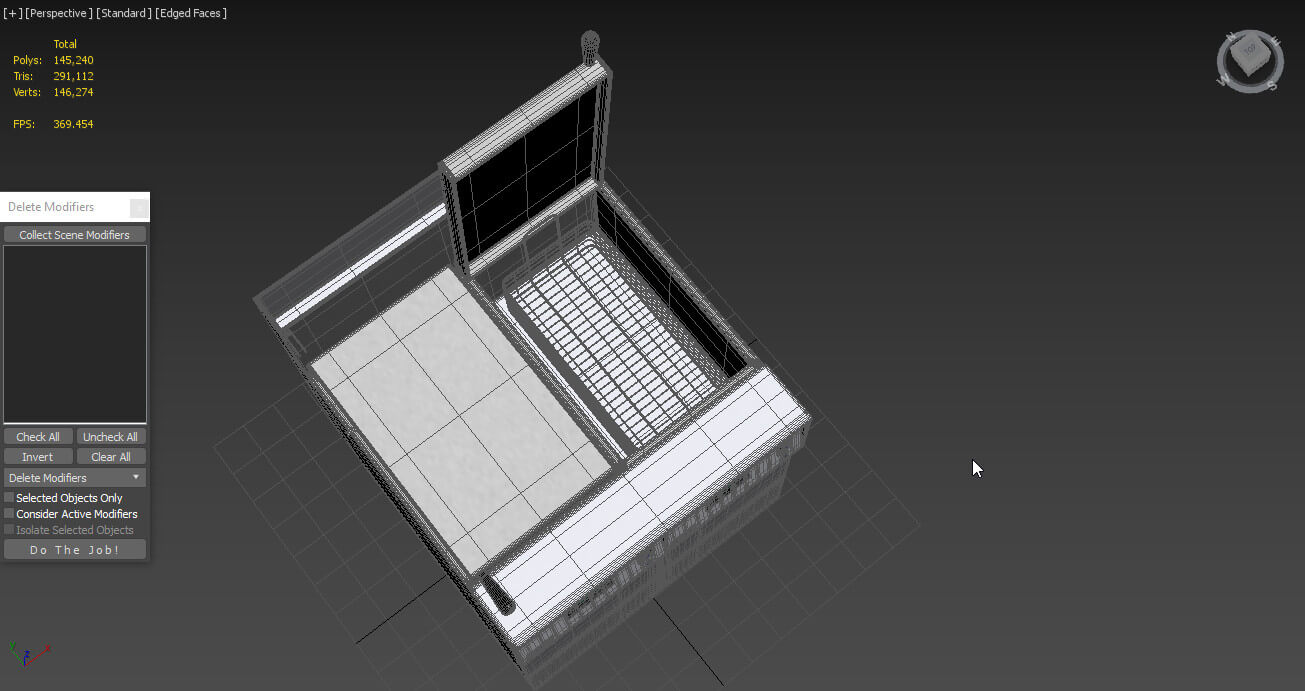Image resolution: width=1305 pixels, height=691 pixels.
Task: Open the Delete Modifiers action dropdown
Action: [x=75, y=478]
